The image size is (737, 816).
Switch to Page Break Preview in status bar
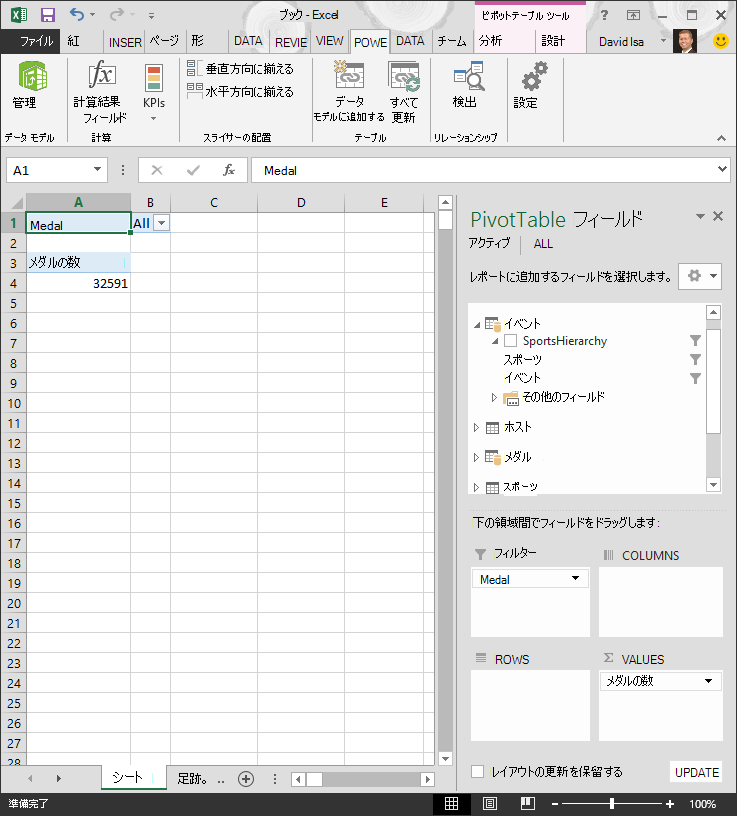(528, 804)
